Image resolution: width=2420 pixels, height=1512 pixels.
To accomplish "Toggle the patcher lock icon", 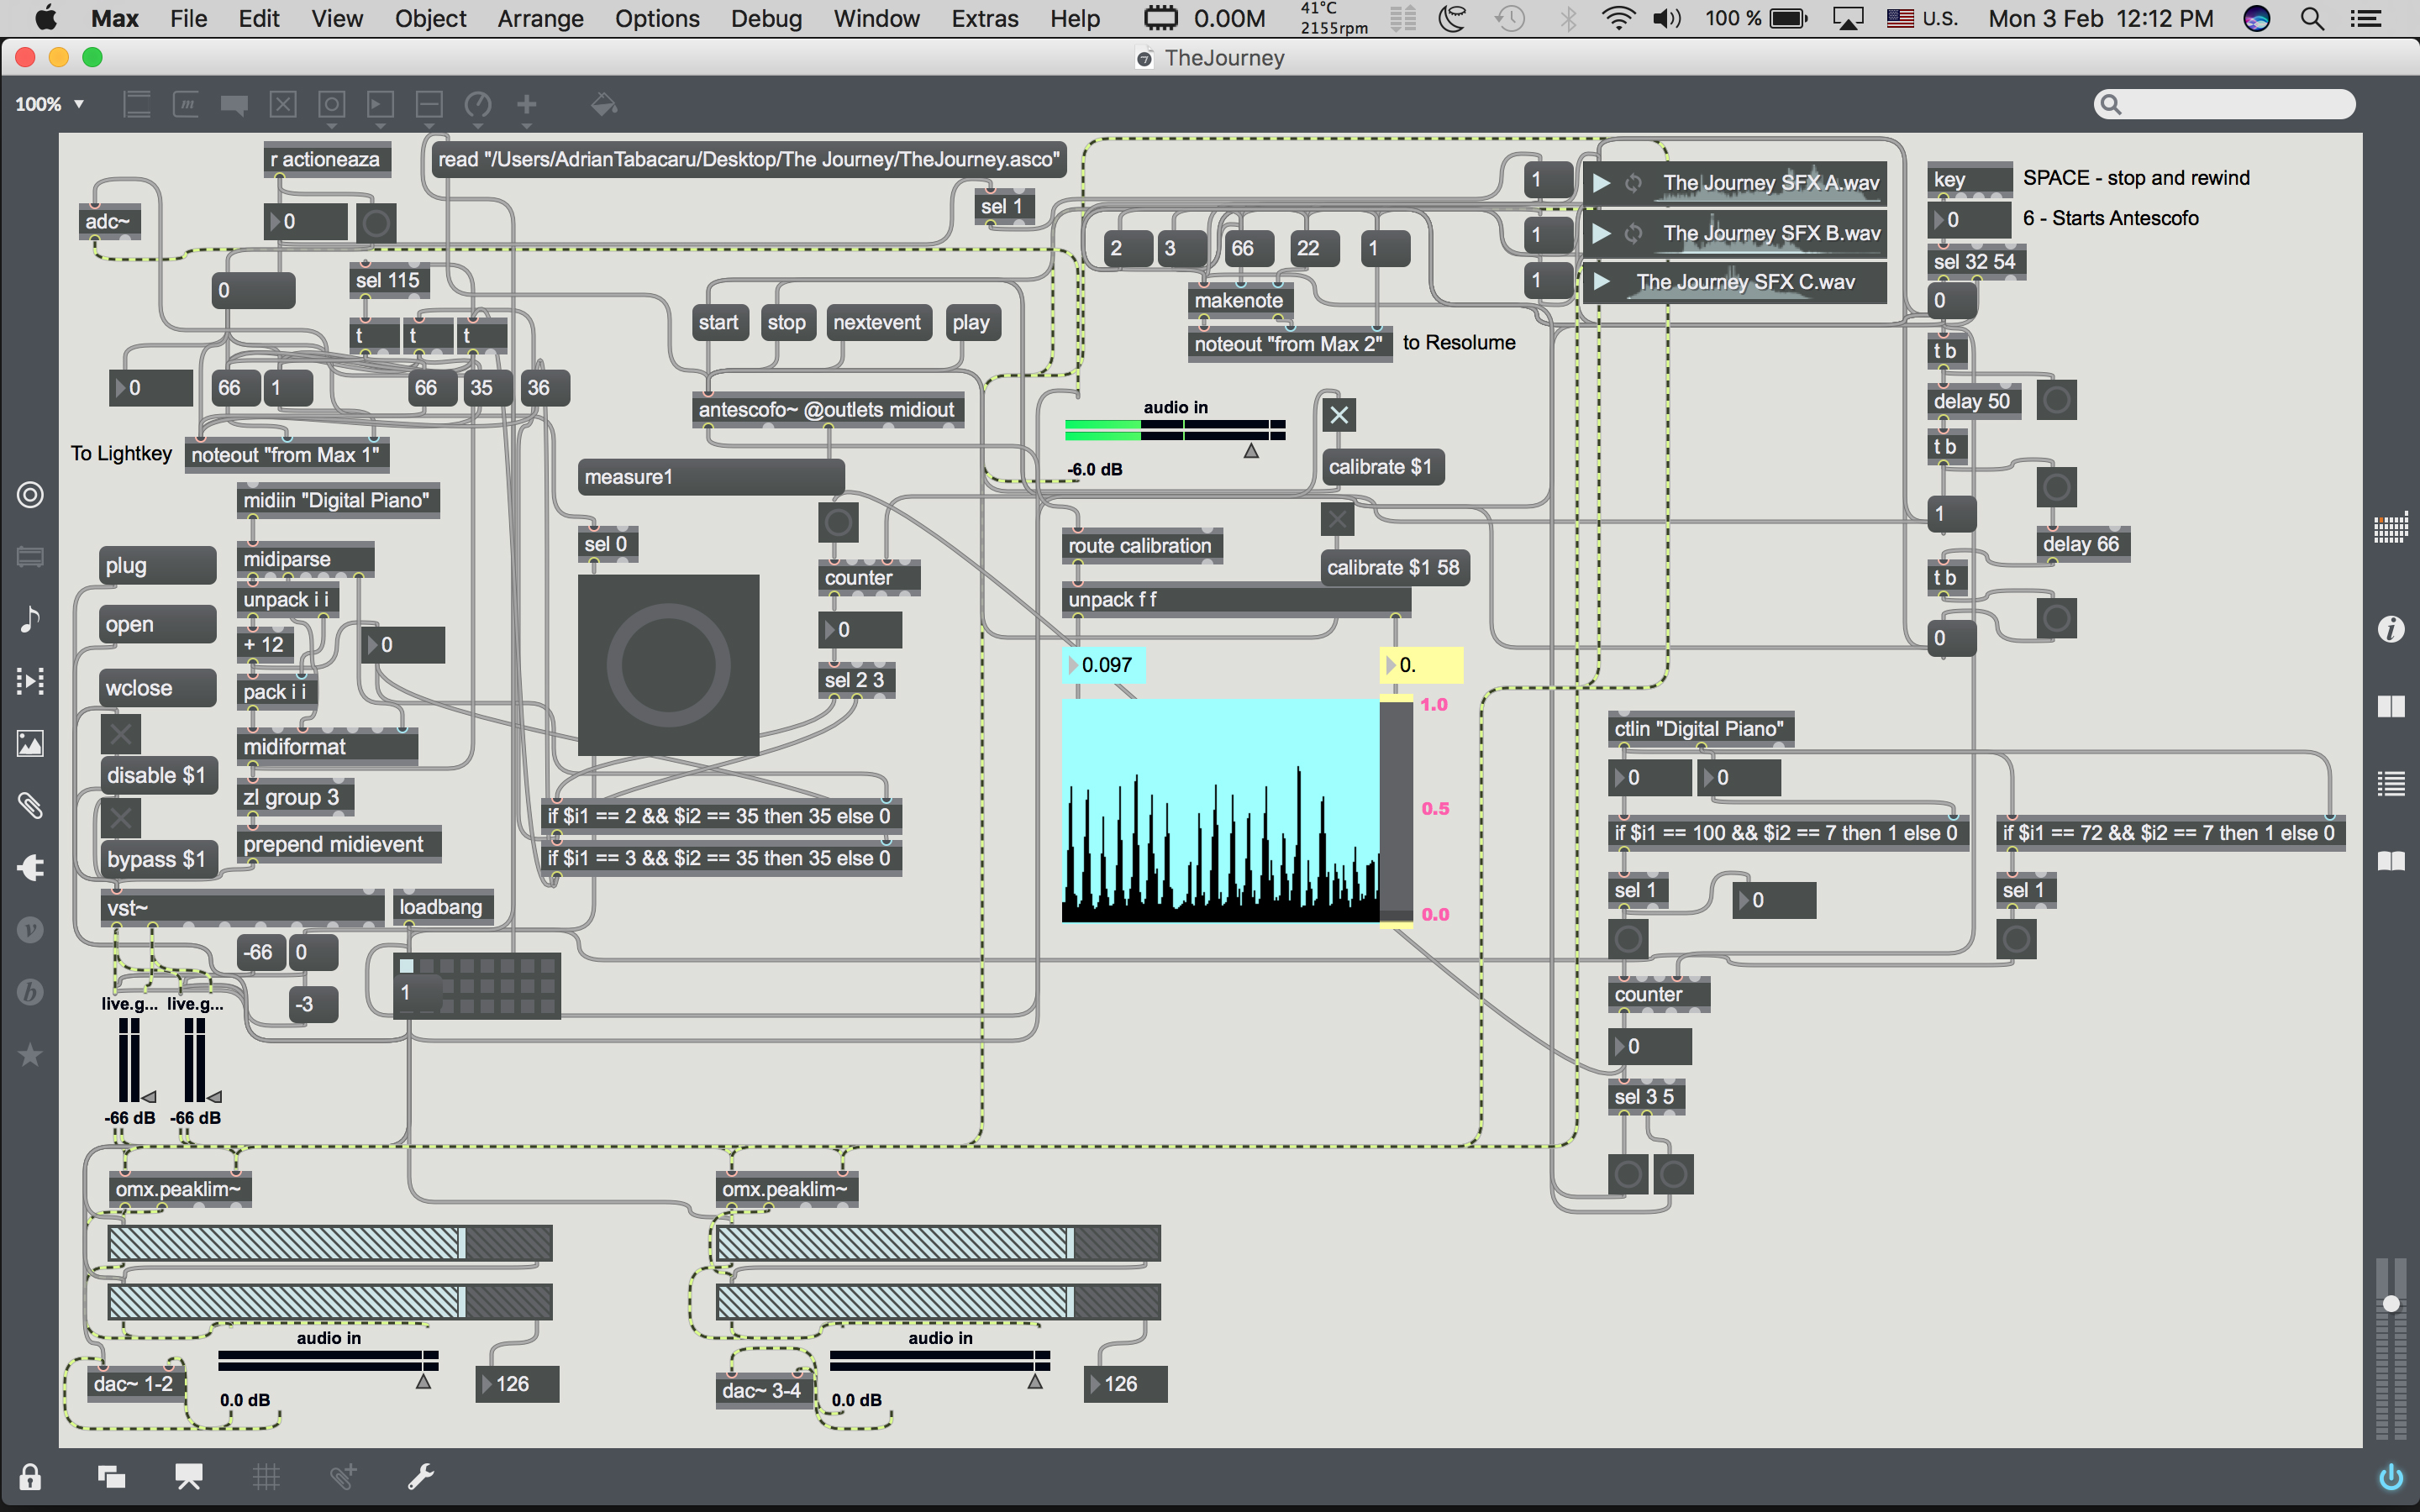I will (x=30, y=1477).
